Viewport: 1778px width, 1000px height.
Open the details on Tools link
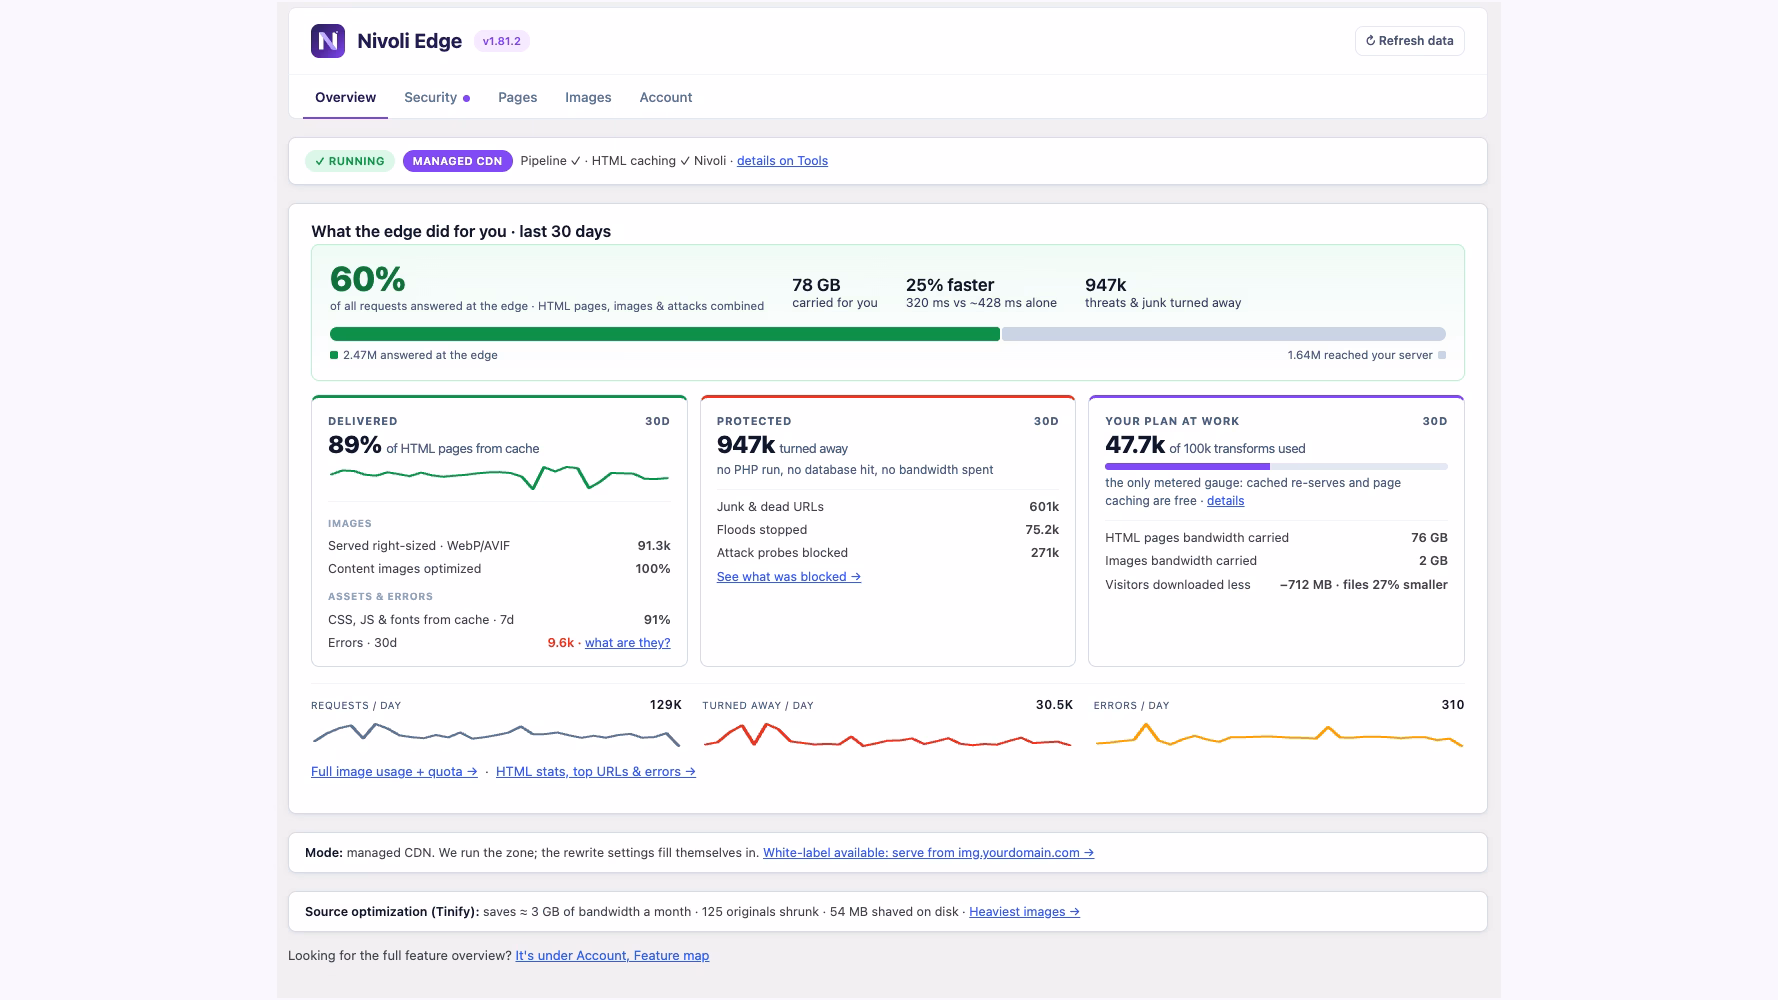pos(782,161)
